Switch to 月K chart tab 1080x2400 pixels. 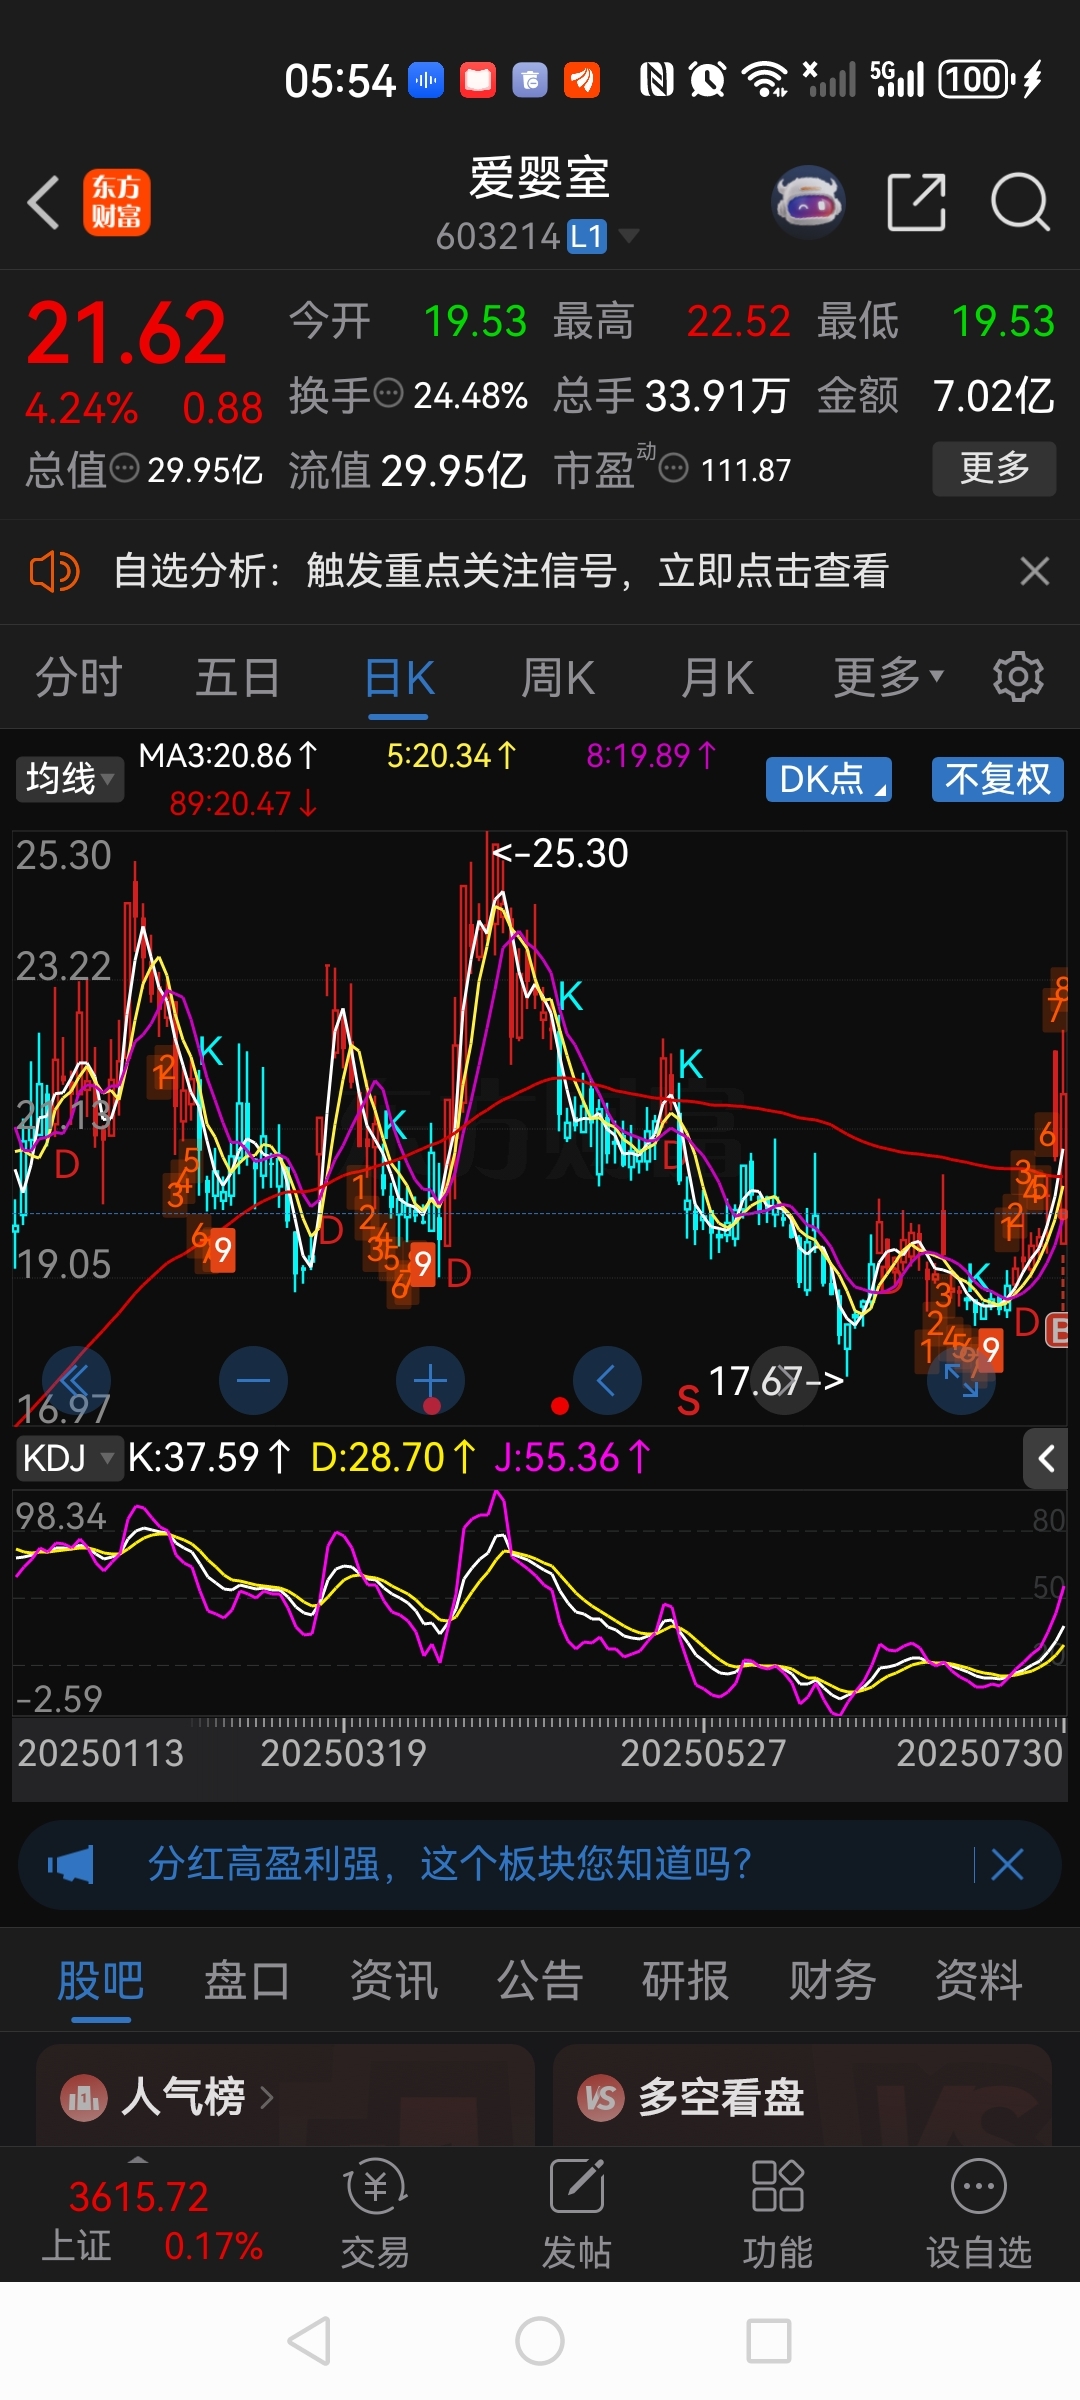click(717, 677)
